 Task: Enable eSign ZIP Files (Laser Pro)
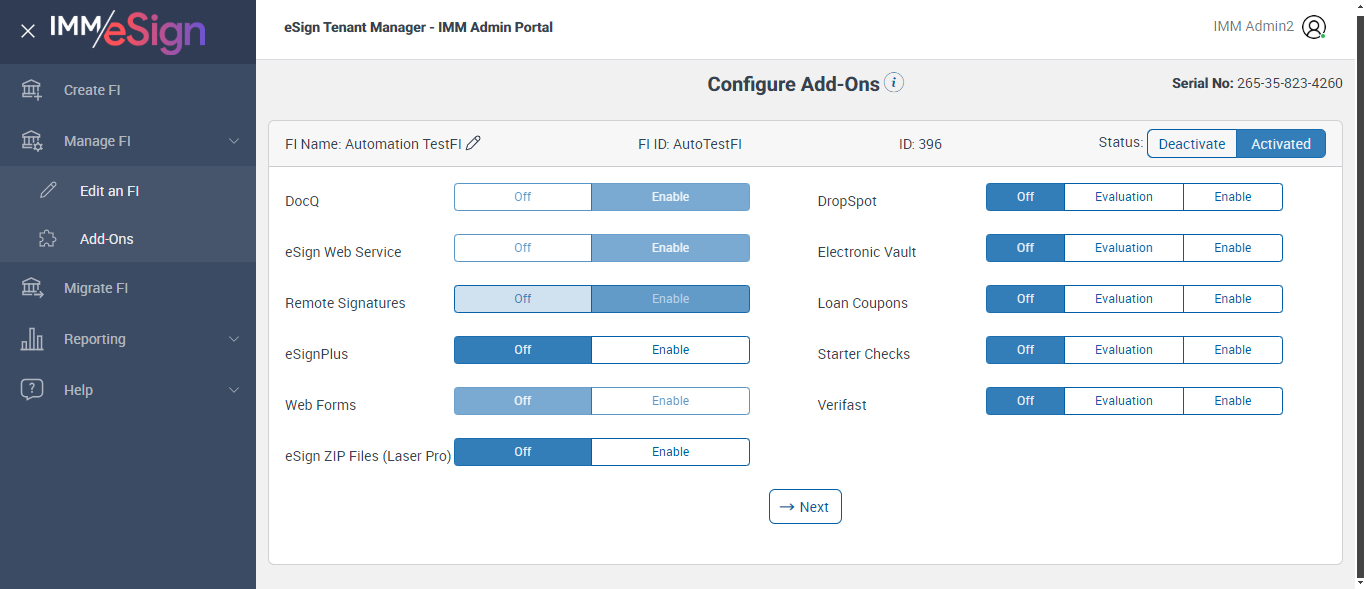670,452
